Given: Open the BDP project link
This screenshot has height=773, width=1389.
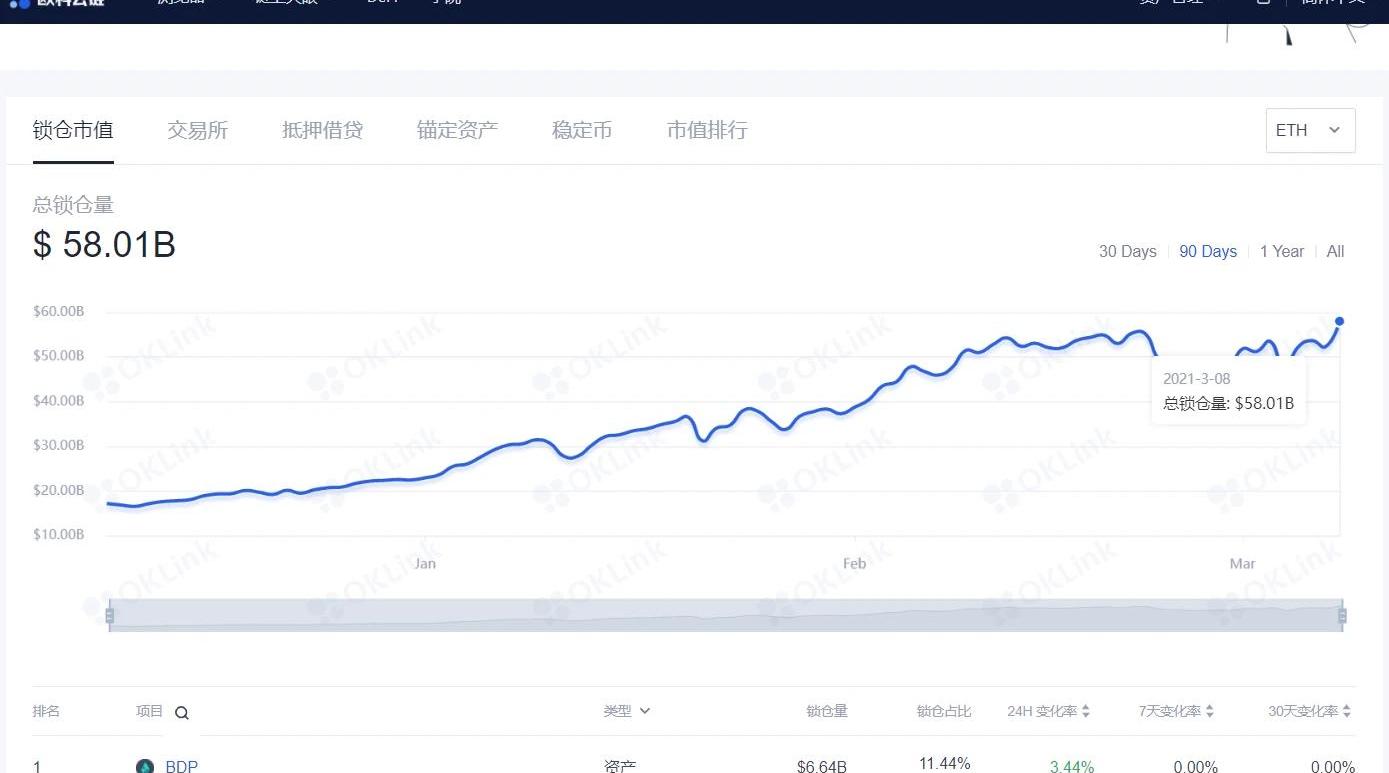Looking at the screenshot, I should 182,766.
